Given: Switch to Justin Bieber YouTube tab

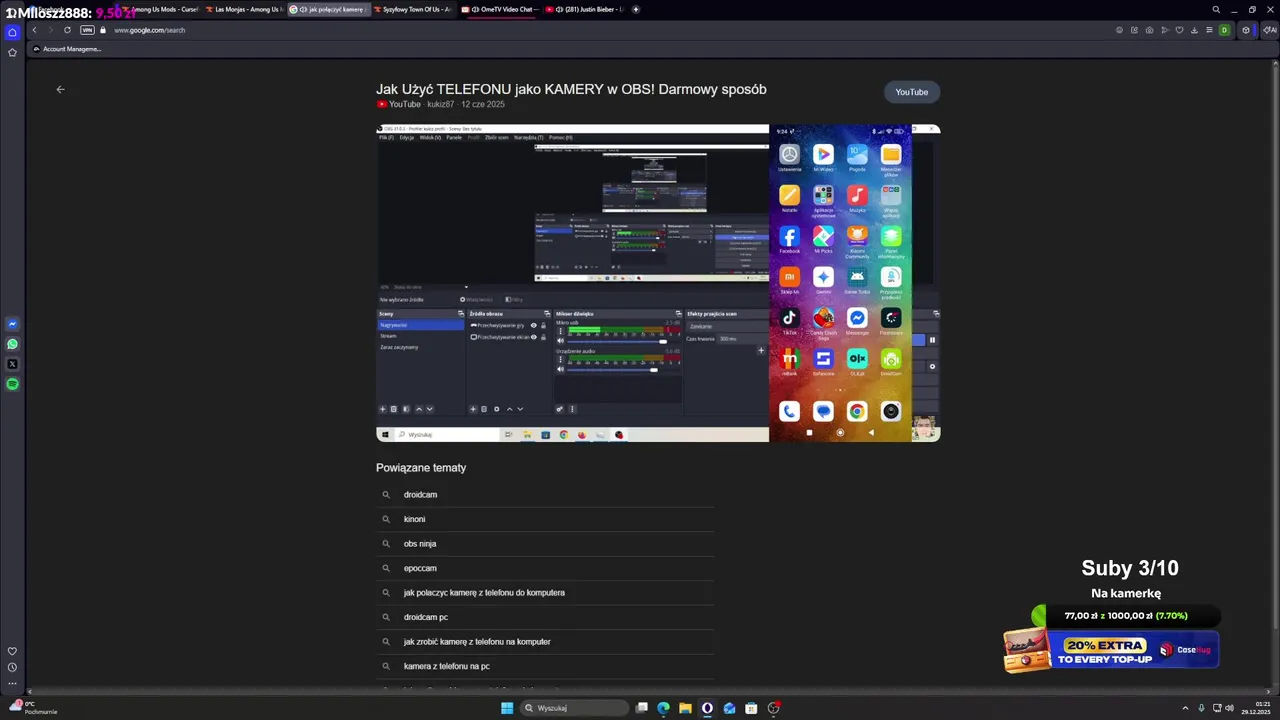Looking at the screenshot, I should (x=586, y=9).
